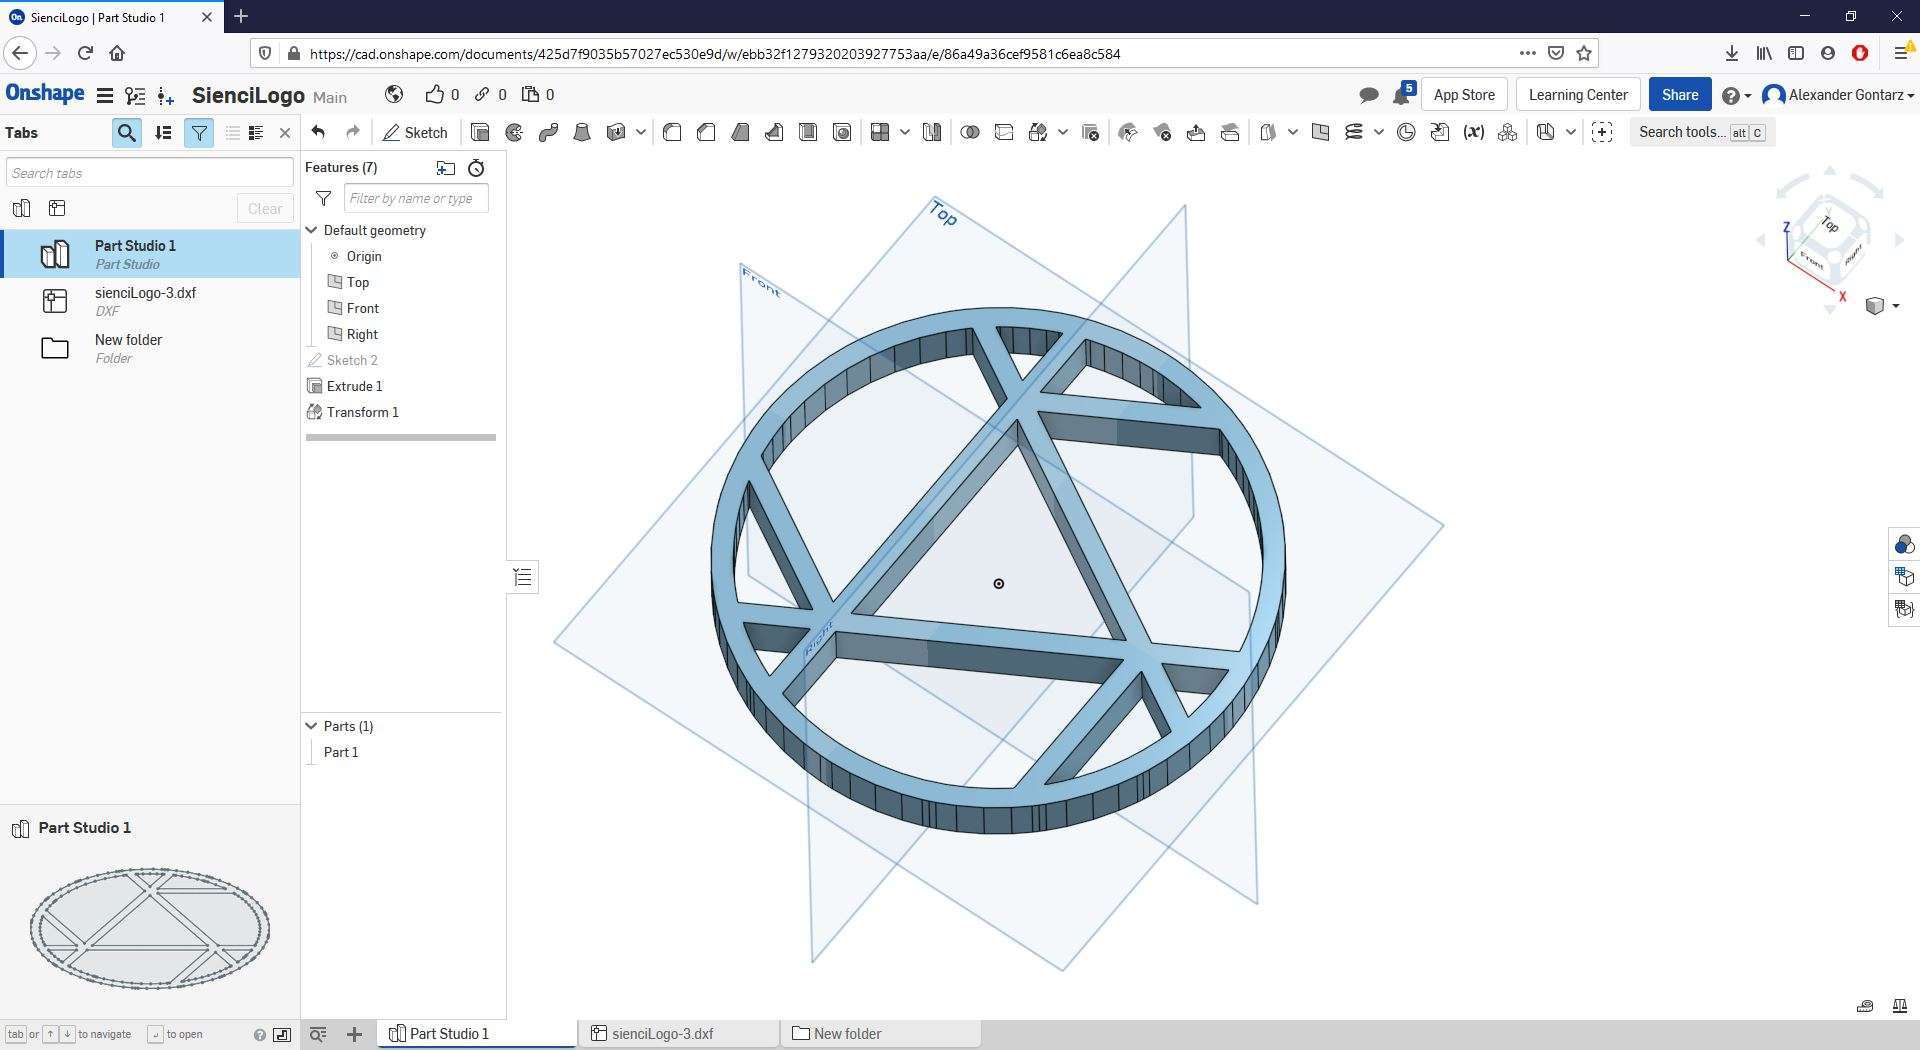Open the sienciLogo-3.dxf bottom tab
This screenshot has height=1050, width=1920.
(x=680, y=1034)
